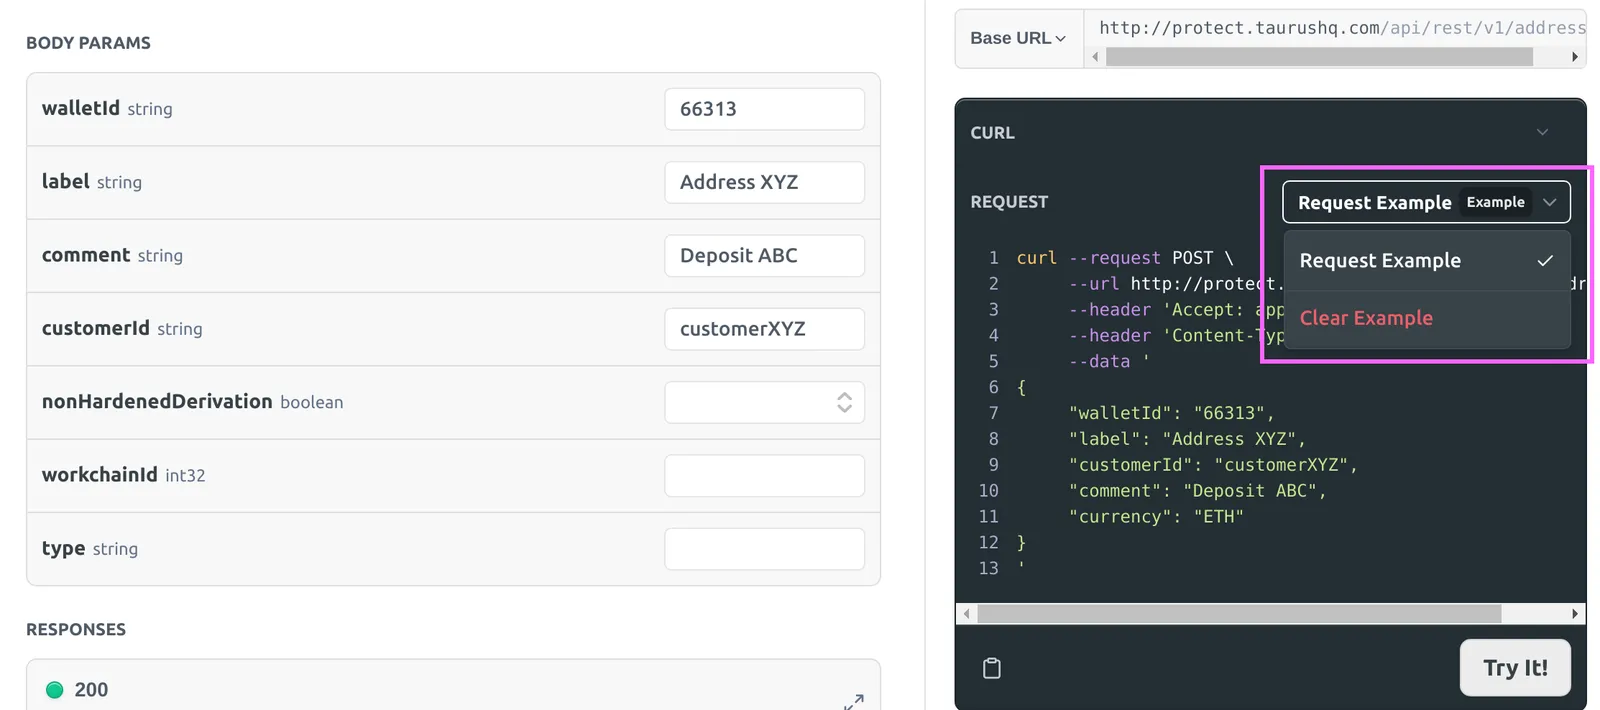The height and width of the screenshot is (710, 1600).
Task: Click the curl --request POST line
Action: coord(1125,258)
